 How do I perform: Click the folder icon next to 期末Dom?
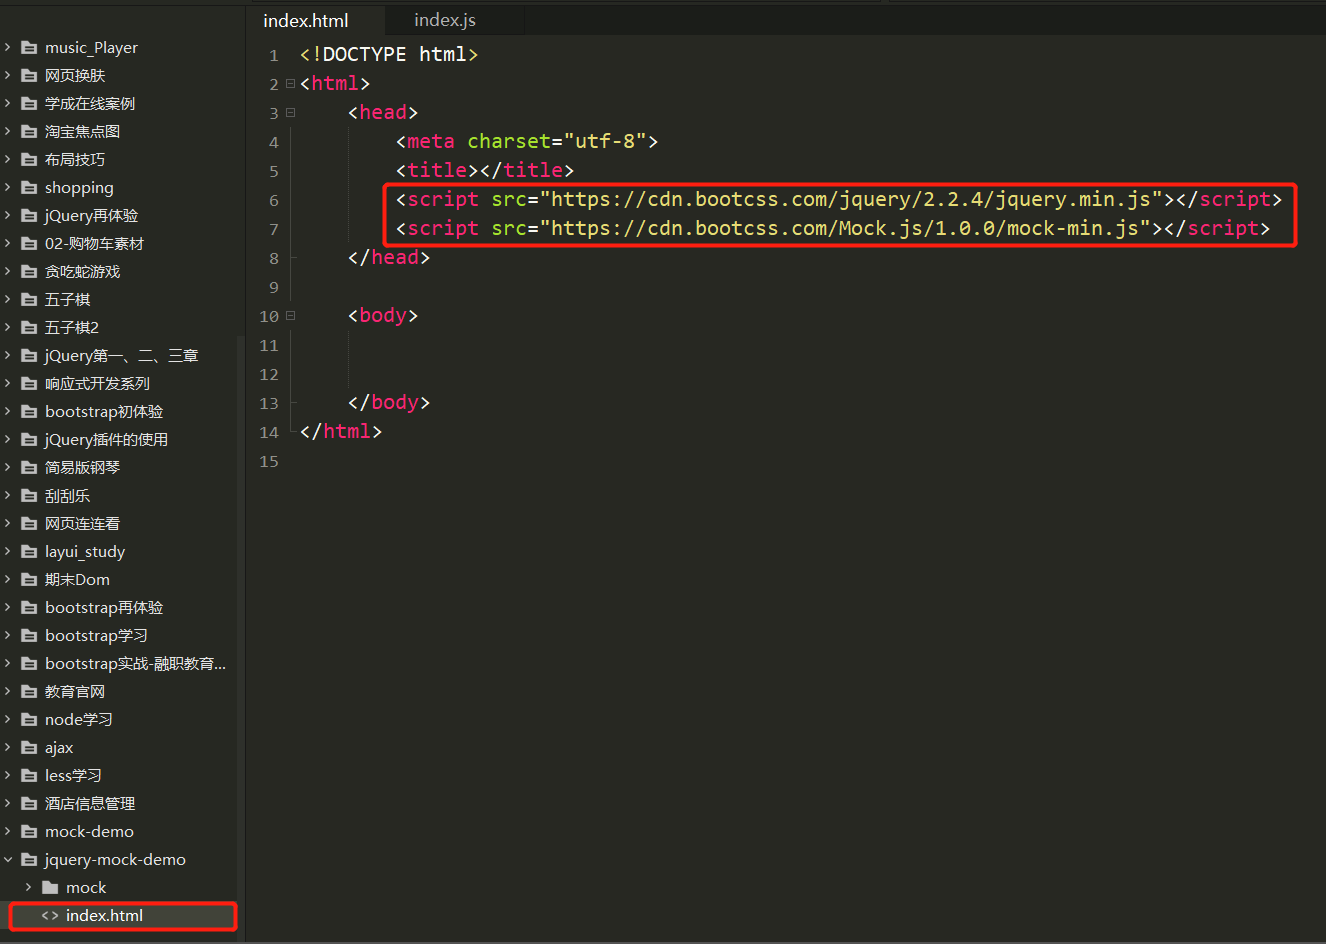pos(29,579)
